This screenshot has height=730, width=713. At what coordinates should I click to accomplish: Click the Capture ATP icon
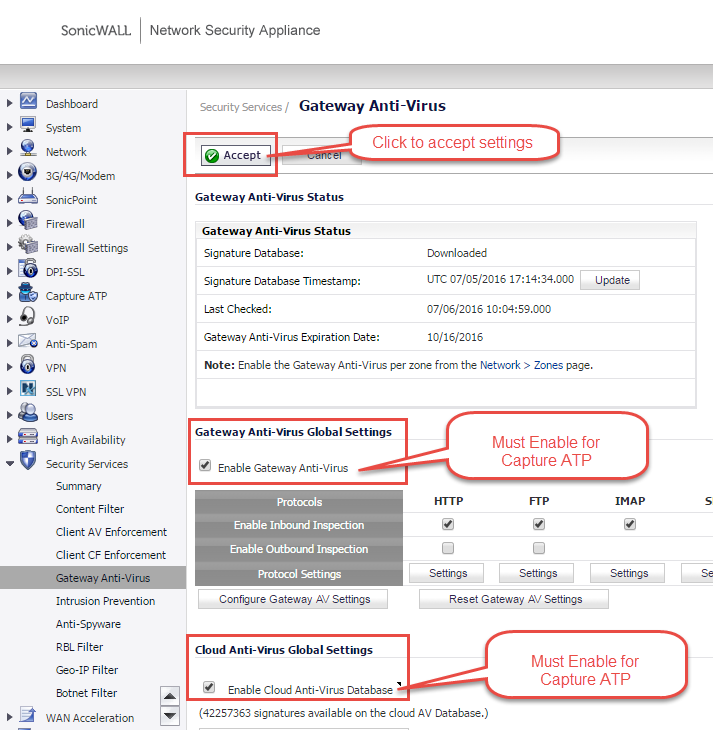pos(28,295)
